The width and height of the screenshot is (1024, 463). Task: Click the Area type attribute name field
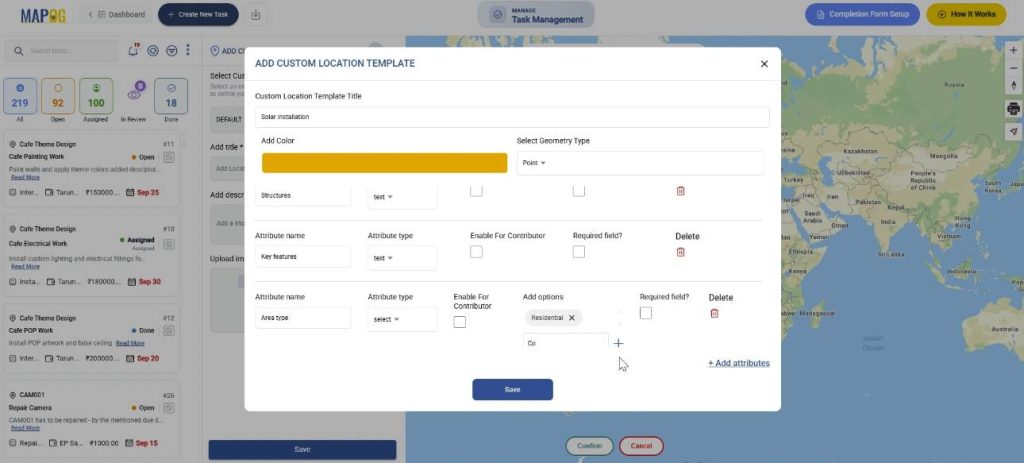(303, 318)
